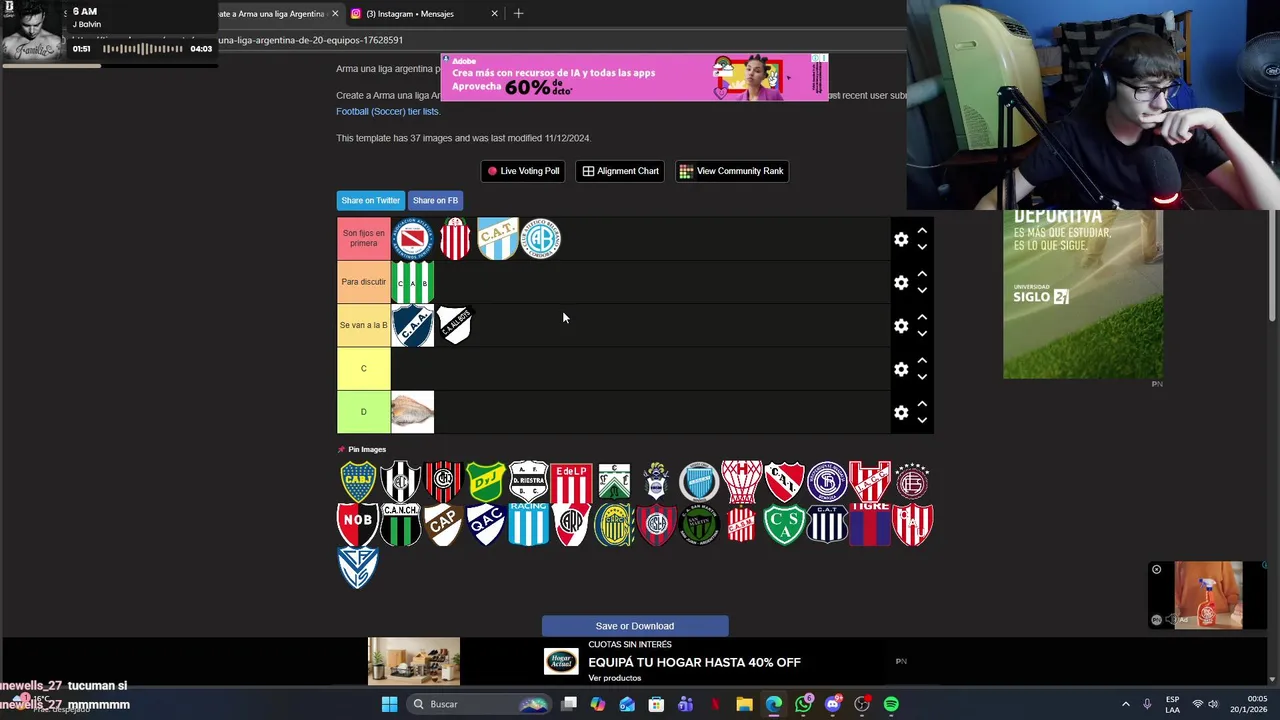Click the green D tier label

tap(363, 412)
